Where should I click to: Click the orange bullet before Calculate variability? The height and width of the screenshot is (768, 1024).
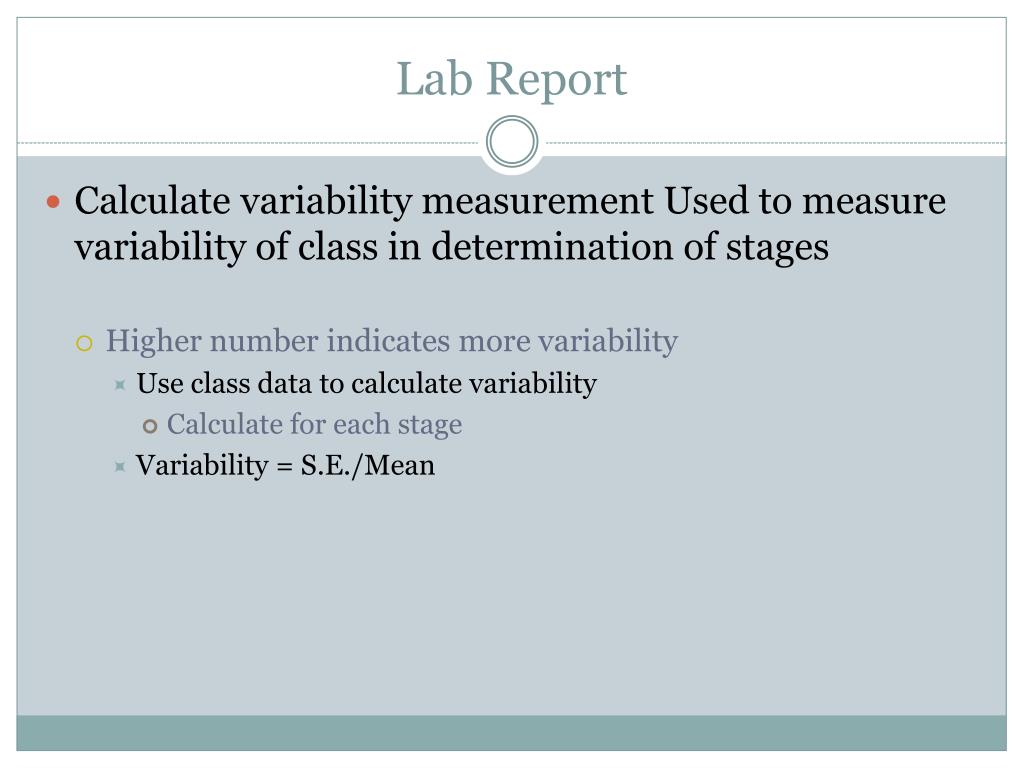click(54, 202)
